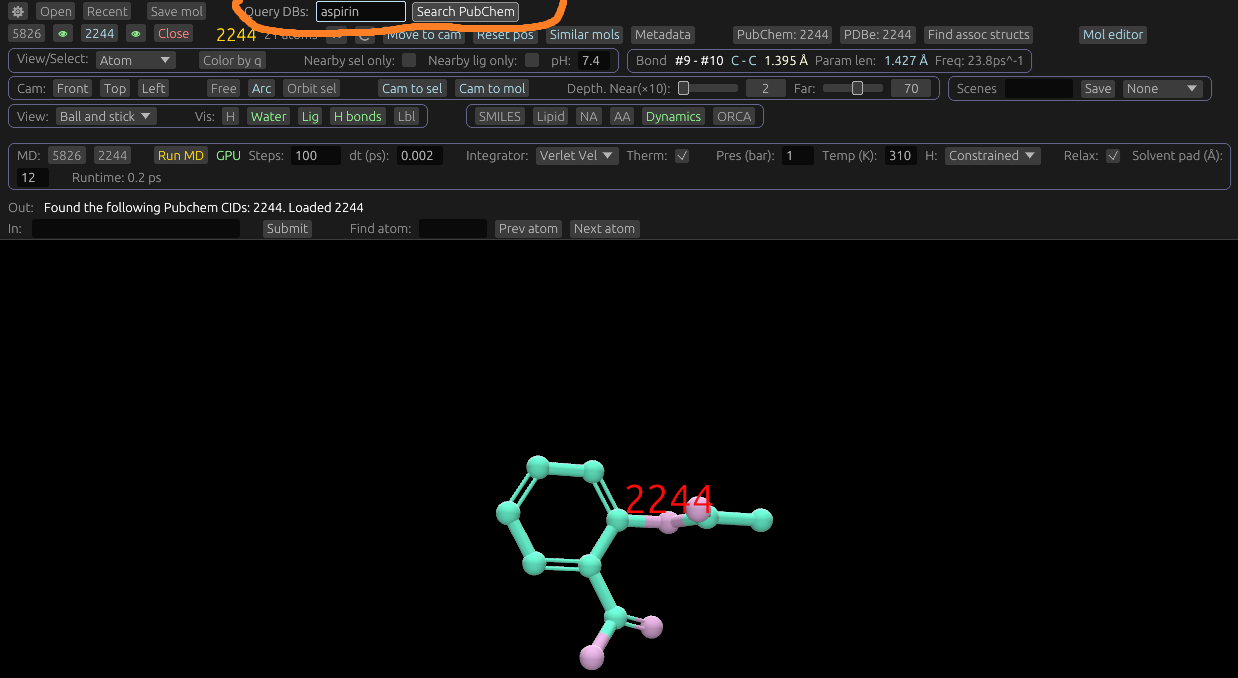This screenshot has height=678, width=1238.
Task: Open the Verlet Vel integrator dropdown
Action: [x=577, y=155]
